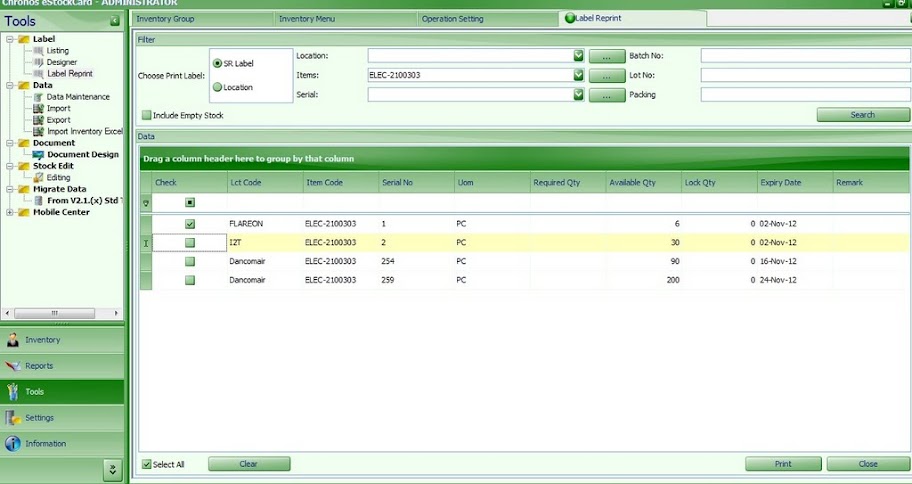This screenshot has width=912, height=484.
Task: Toggle the header filter-row checkbox
Action: coord(190,202)
